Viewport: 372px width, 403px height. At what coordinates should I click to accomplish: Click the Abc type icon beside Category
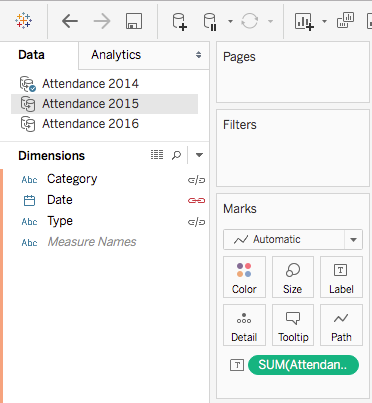tap(29, 180)
